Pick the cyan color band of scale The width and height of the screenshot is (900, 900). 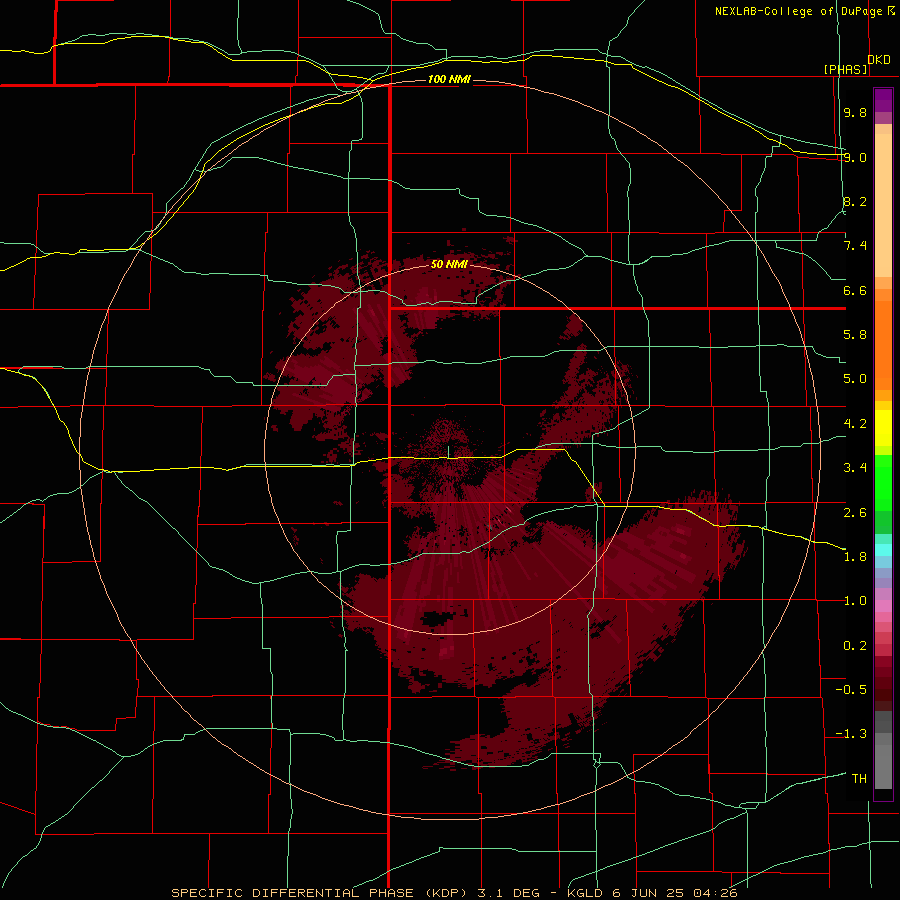coord(883,550)
